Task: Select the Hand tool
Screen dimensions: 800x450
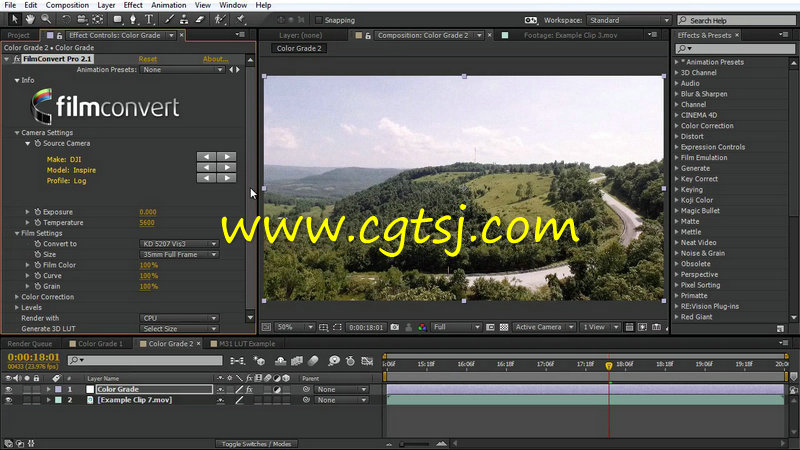Action: 30,19
